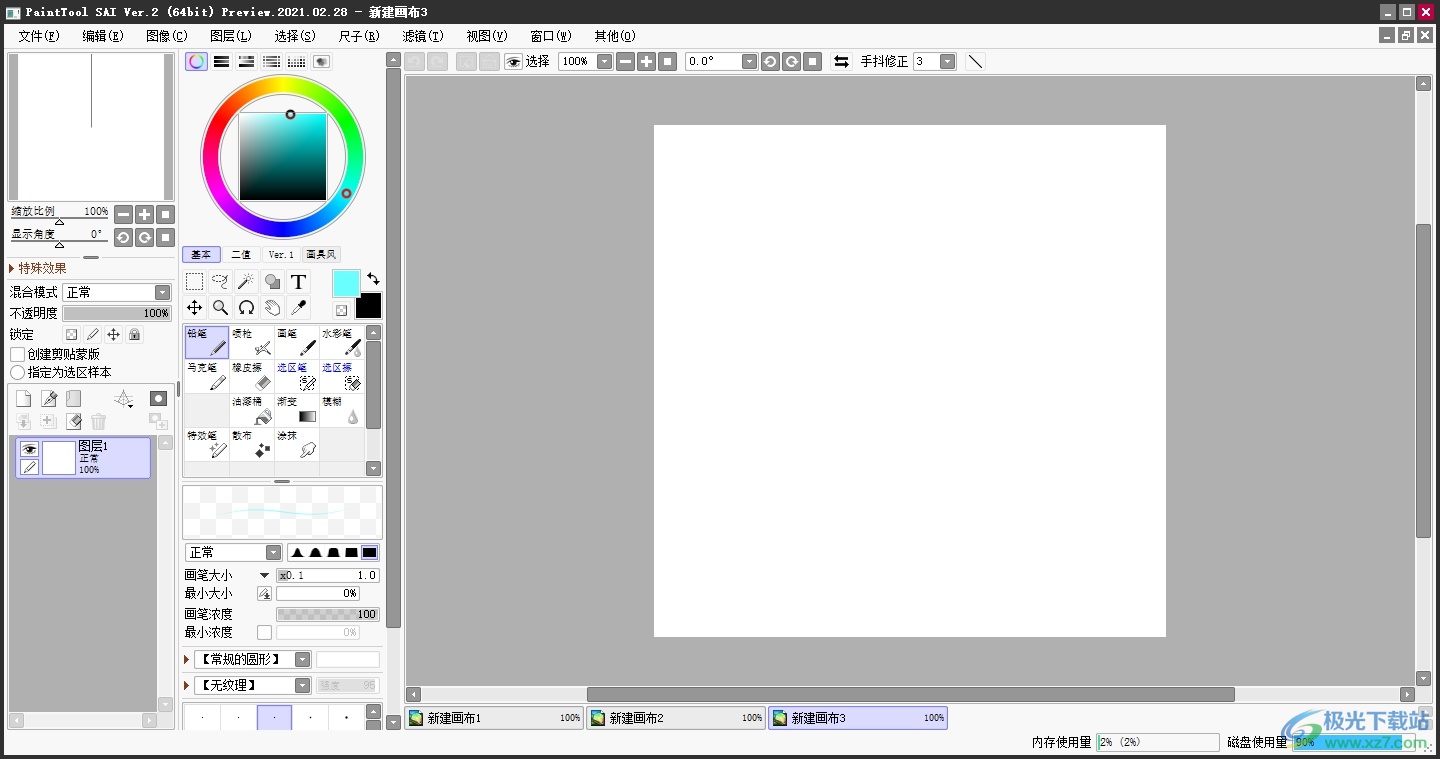The image size is (1440, 759).
Task: Select the 指定为选区样本 radio button
Action: [x=17, y=372]
